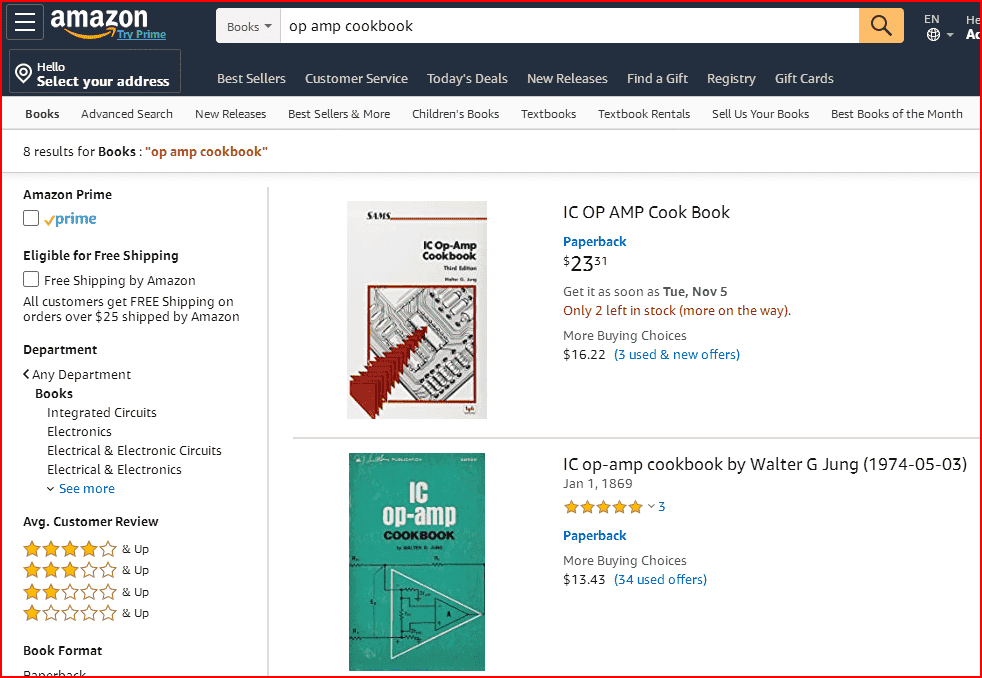
Task: Open the hamburger navigation menu
Action: [x=25, y=23]
